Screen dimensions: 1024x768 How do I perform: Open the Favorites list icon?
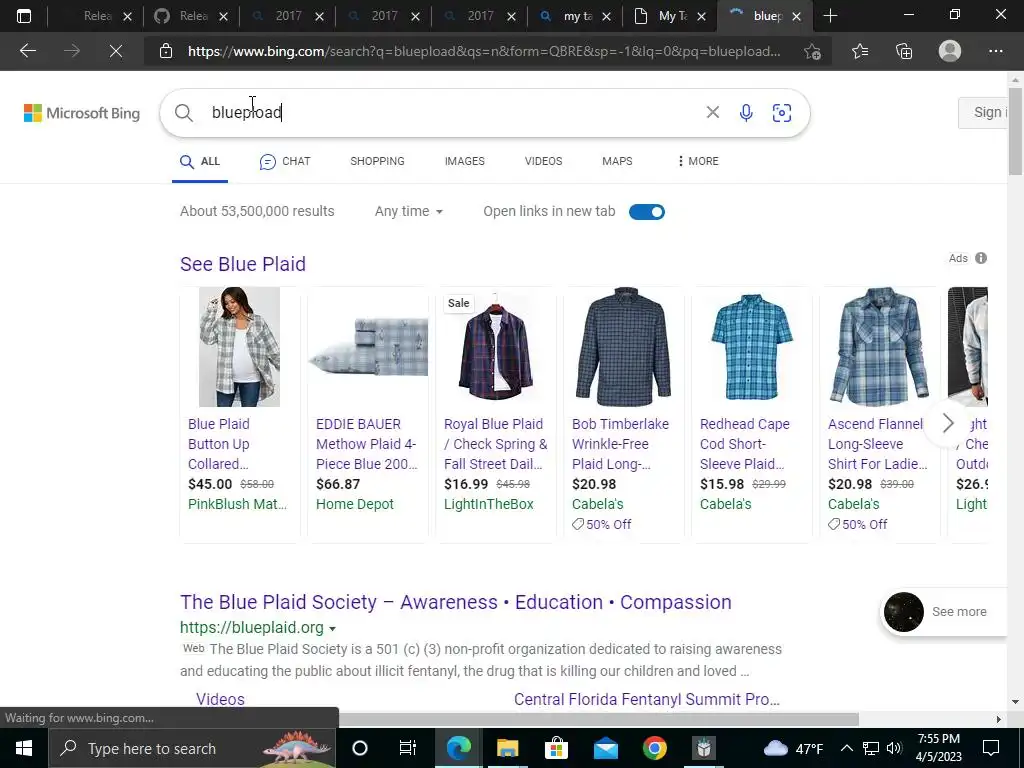pos(860,51)
